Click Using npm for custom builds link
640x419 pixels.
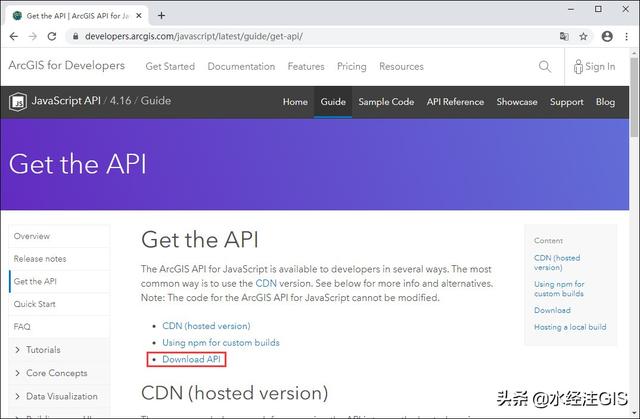tap(221, 343)
